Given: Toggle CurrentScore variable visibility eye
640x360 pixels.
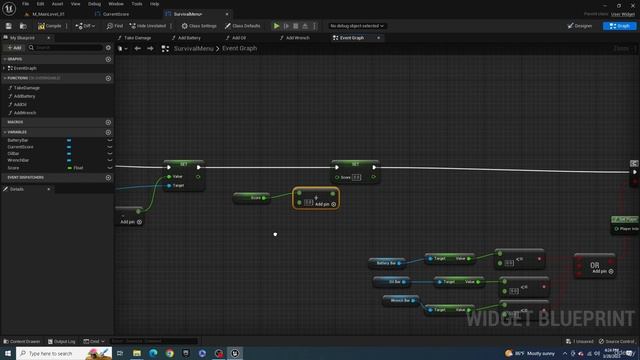Looking at the screenshot, I should pos(109,147).
